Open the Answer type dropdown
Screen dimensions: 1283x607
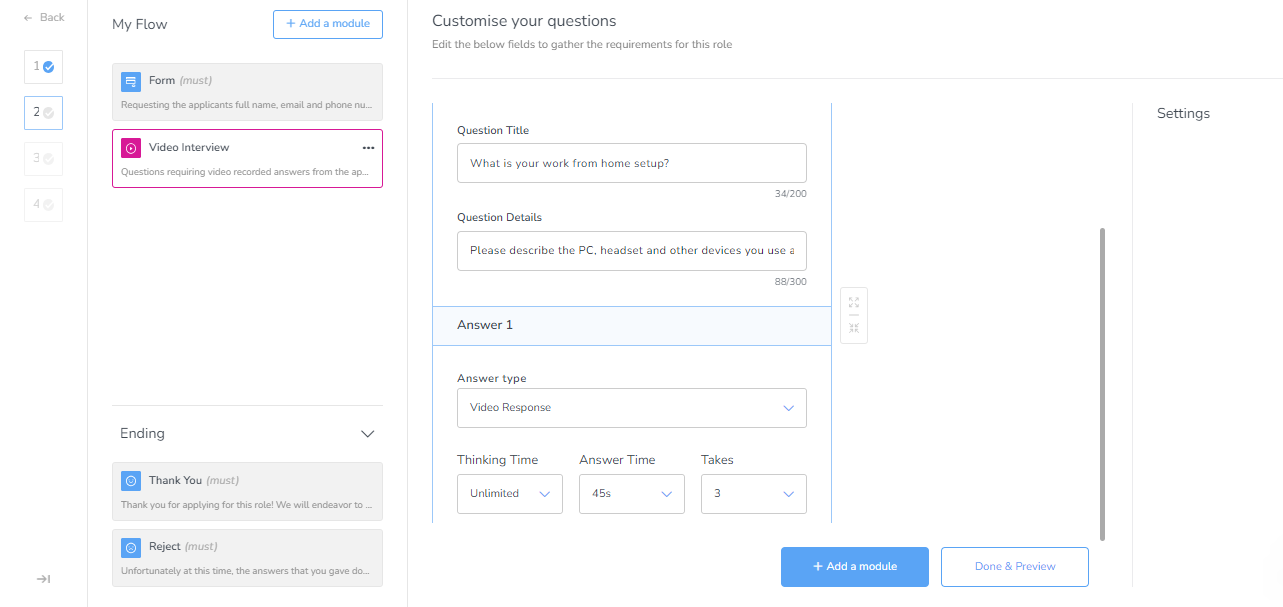coord(631,408)
